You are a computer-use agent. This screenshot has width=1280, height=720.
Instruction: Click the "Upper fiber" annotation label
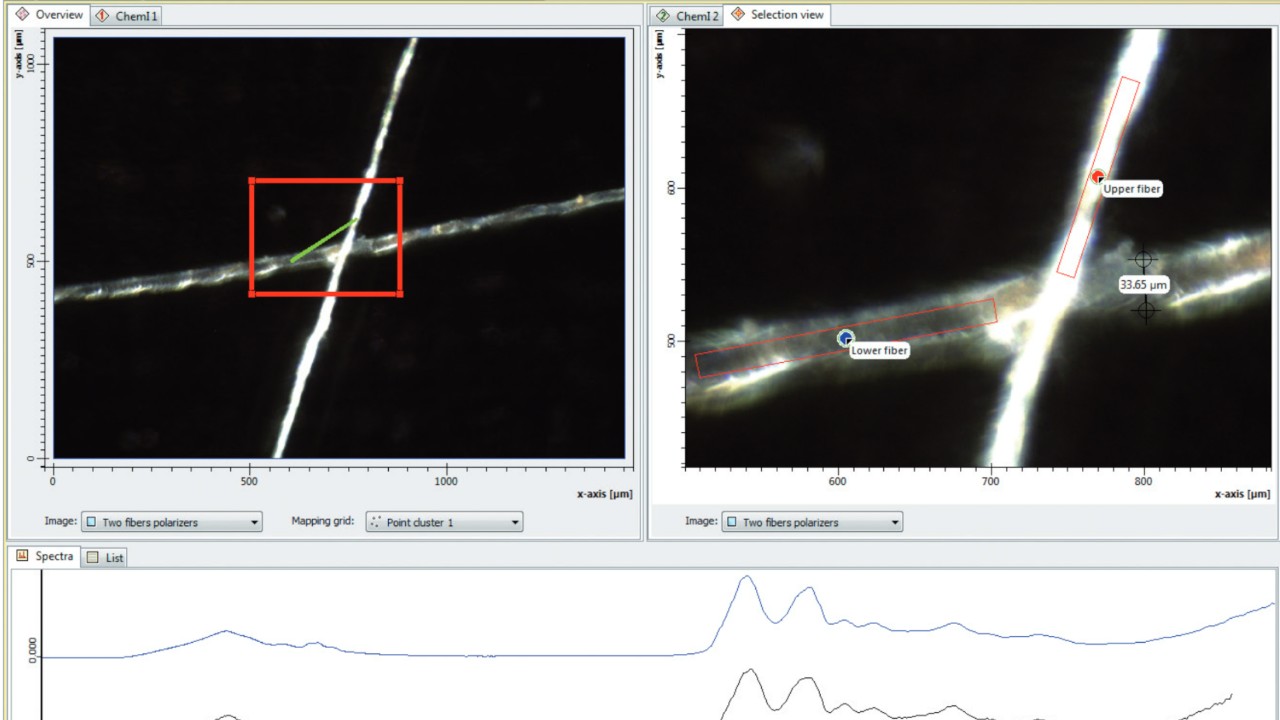pos(1132,189)
